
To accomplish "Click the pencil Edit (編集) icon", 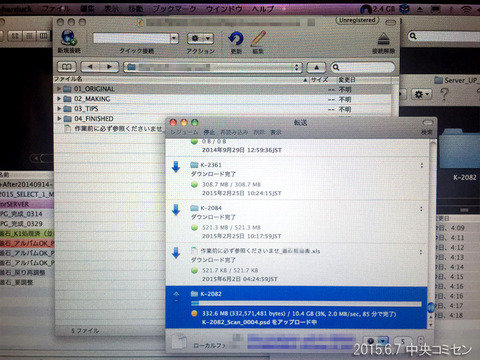I will click(258, 38).
